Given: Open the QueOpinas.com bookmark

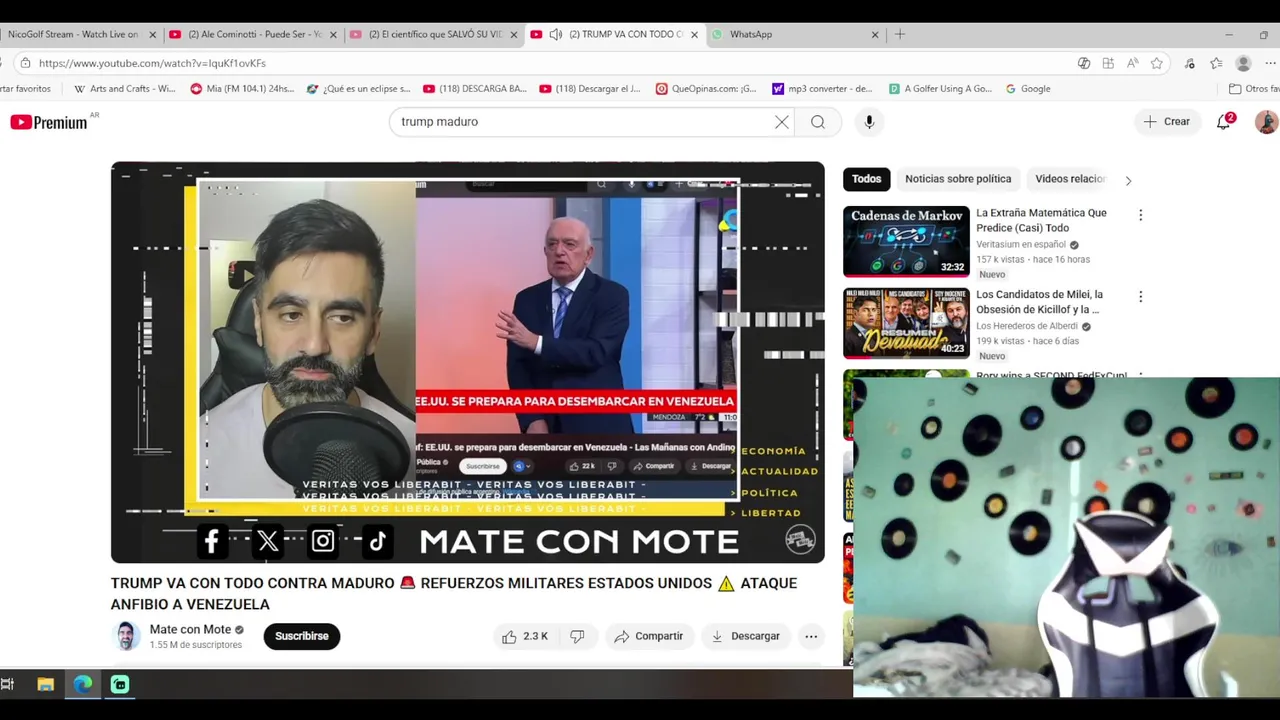Looking at the screenshot, I should point(707,88).
